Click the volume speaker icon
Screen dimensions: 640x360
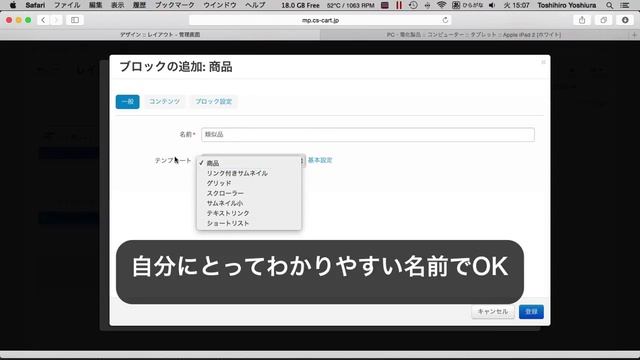492,5
